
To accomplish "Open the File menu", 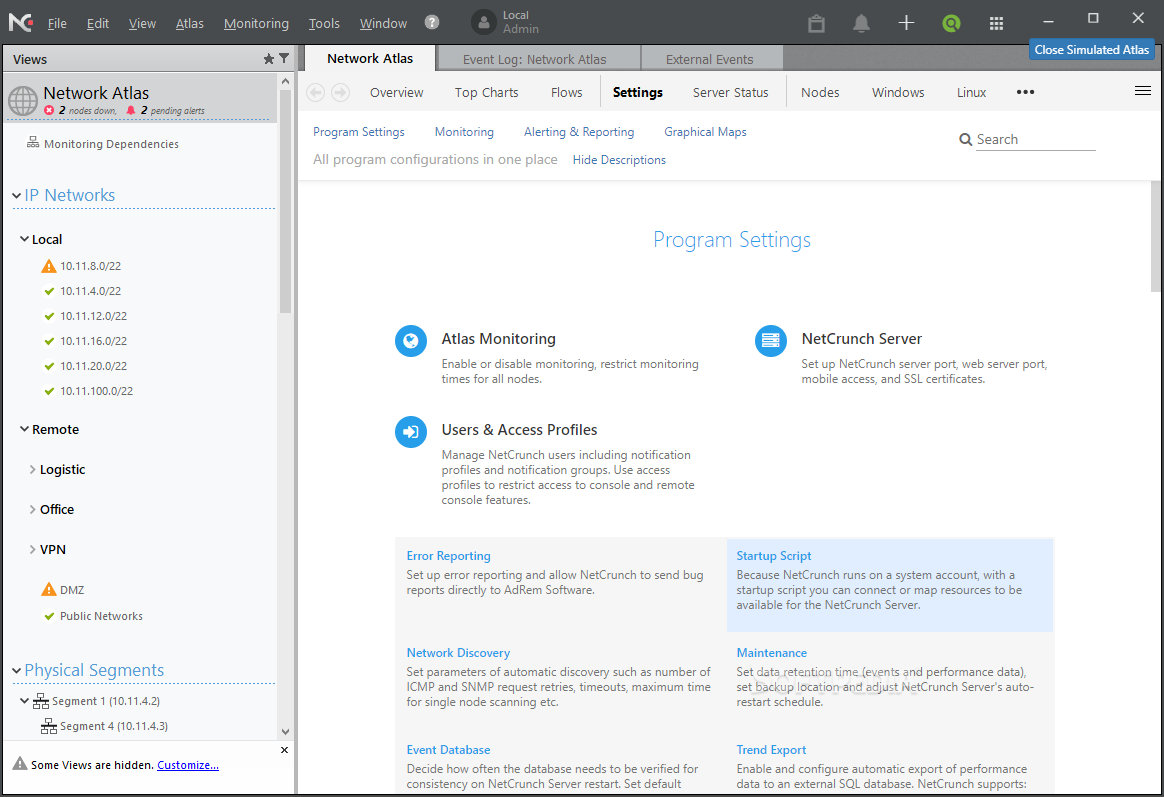I will 57,23.
